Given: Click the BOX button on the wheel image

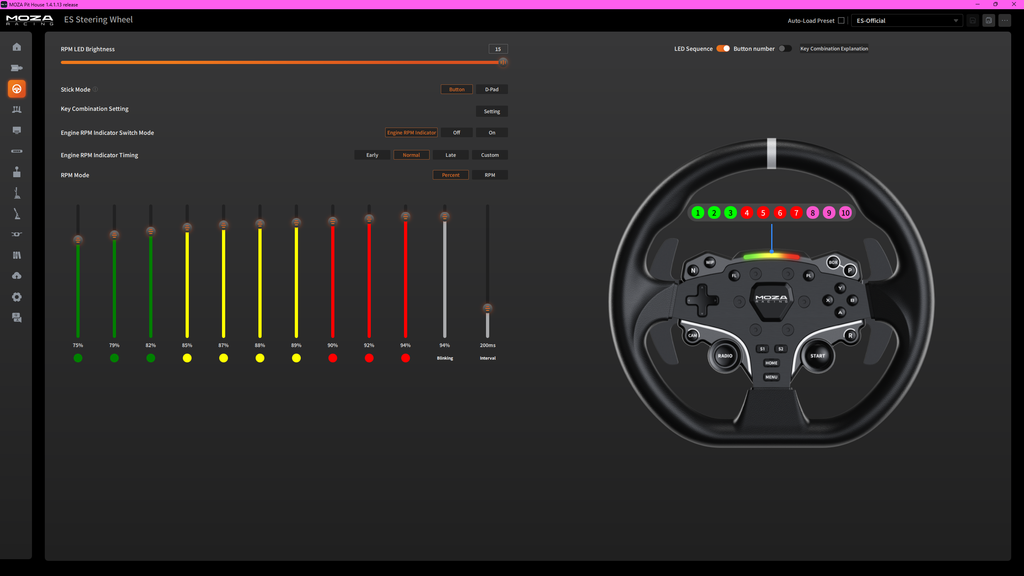Looking at the screenshot, I should tap(833, 263).
